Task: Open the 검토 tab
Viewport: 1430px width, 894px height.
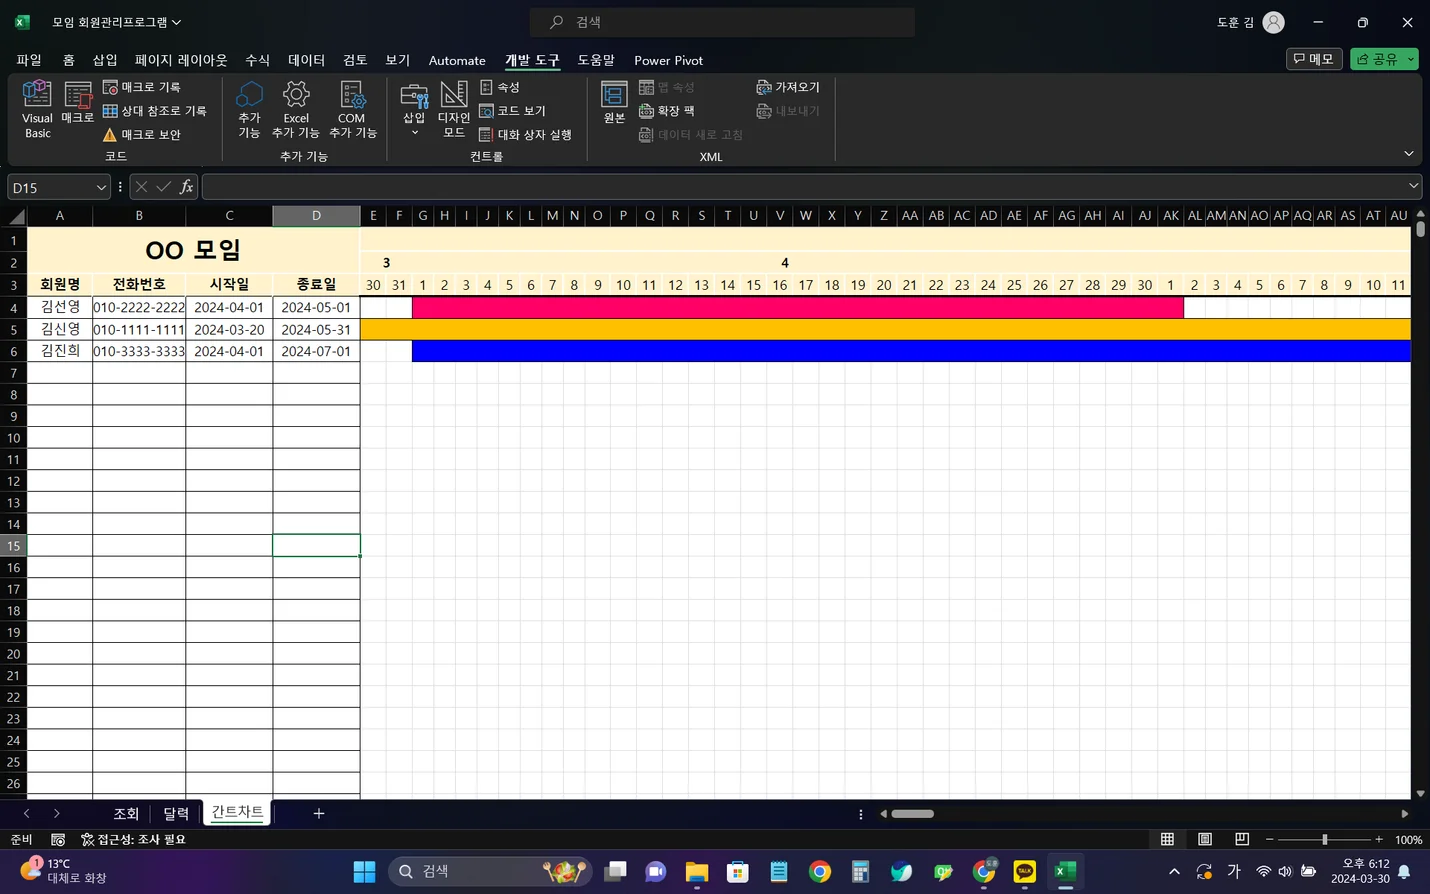Action: (355, 60)
